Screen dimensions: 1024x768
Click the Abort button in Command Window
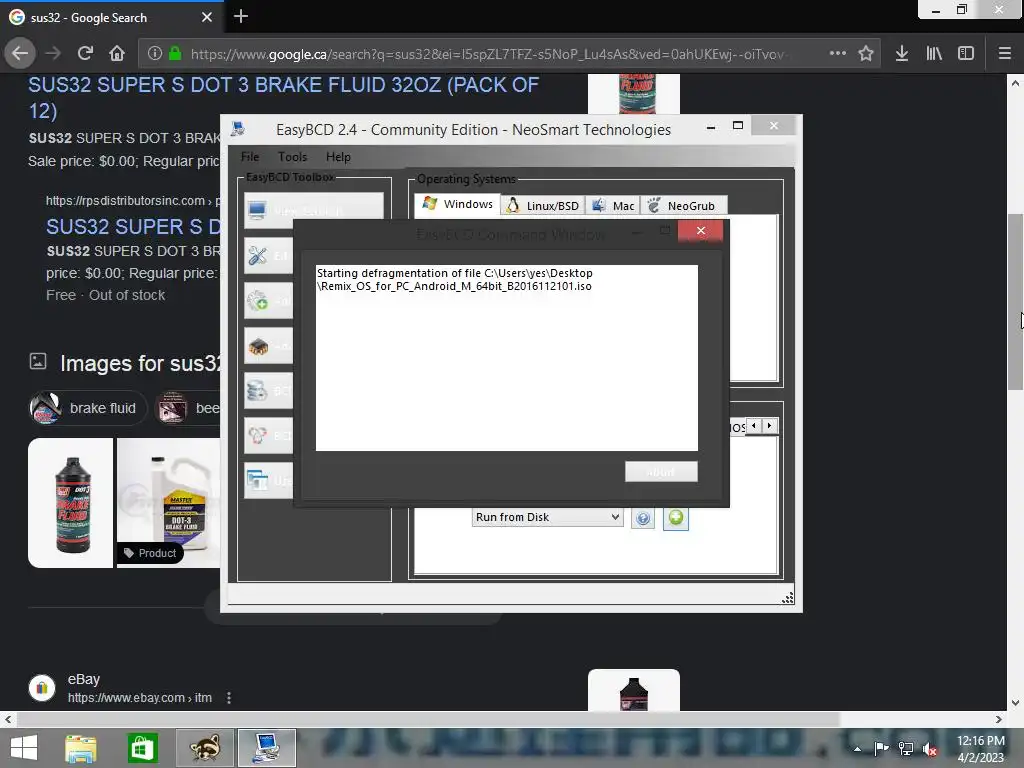(661, 472)
